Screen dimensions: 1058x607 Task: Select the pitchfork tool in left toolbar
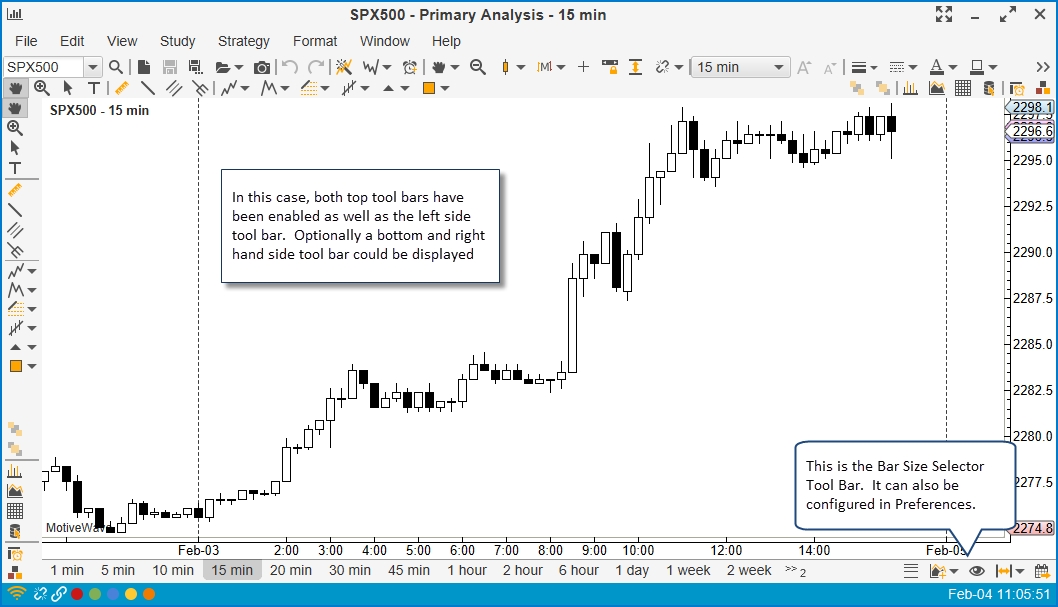click(x=15, y=250)
